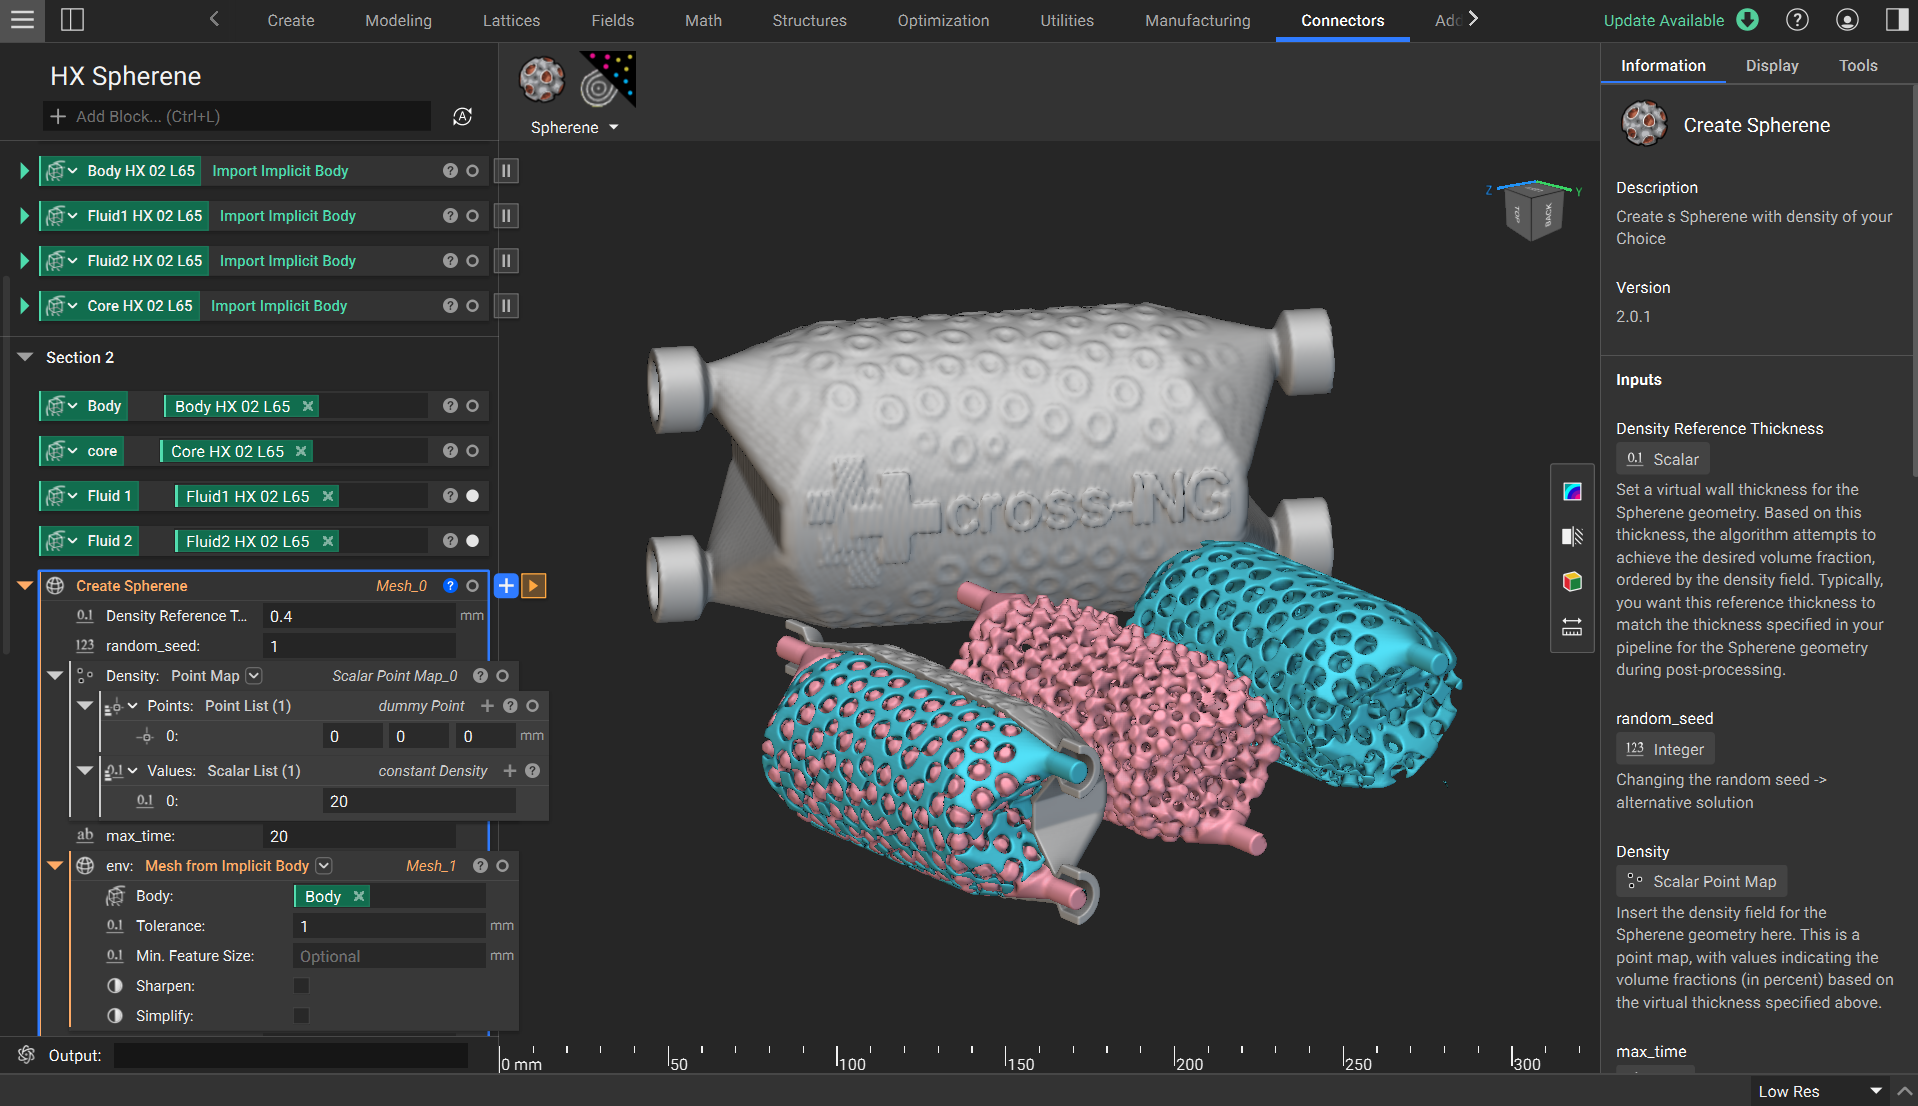The image size is (1918, 1106).
Task: Open the Spherene dropdown arrow
Action: pos(614,128)
